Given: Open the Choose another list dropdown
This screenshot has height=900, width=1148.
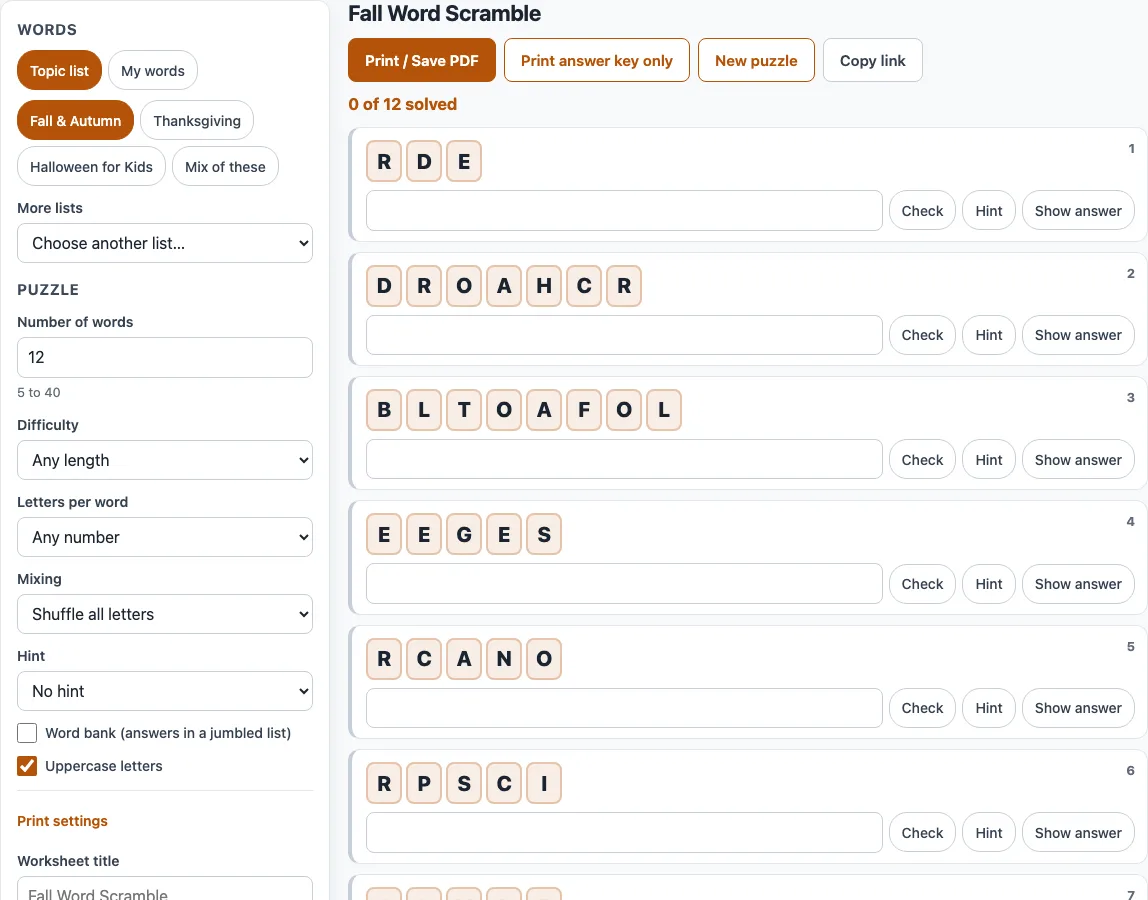Looking at the screenshot, I should click(165, 243).
